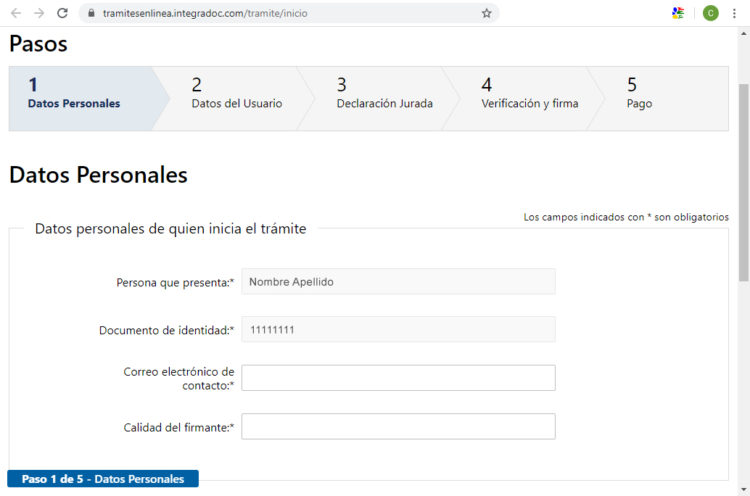Go to step 5 Pago
750x496 pixels.
point(660,99)
